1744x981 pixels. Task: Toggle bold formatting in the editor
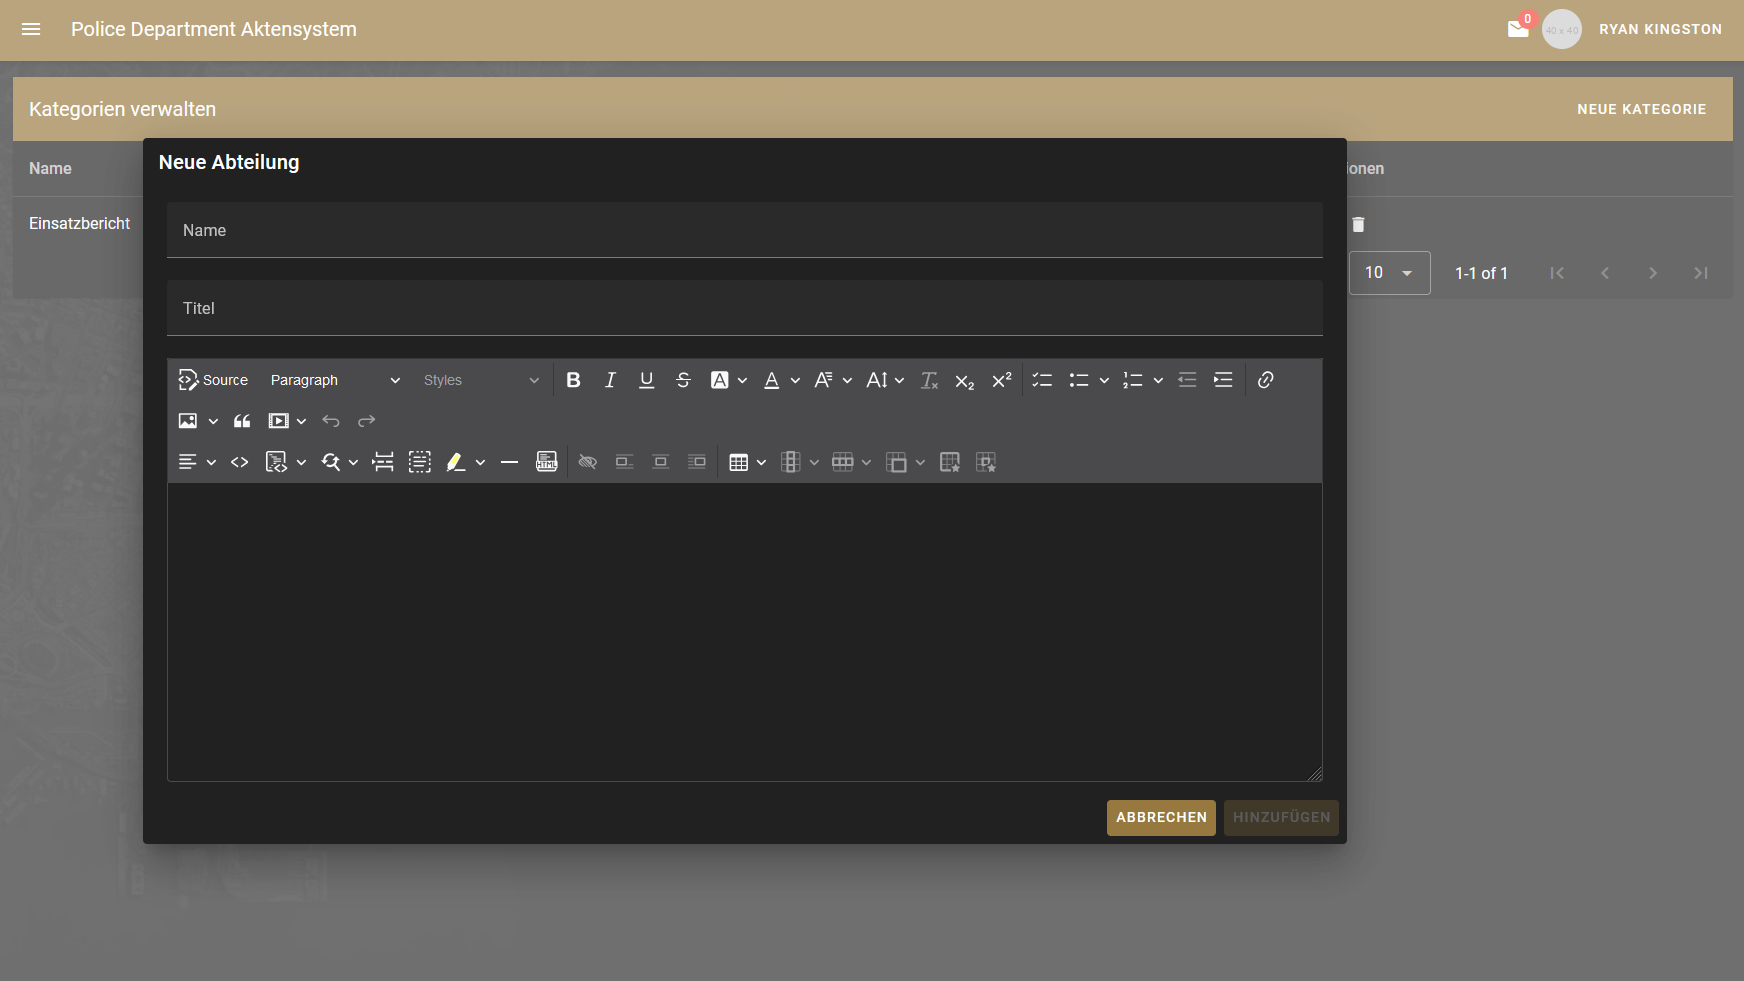pos(574,380)
